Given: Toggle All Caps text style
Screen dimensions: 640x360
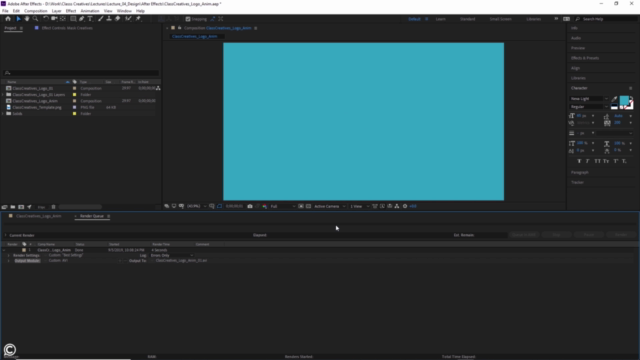Looking at the screenshot, I should [597, 161].
